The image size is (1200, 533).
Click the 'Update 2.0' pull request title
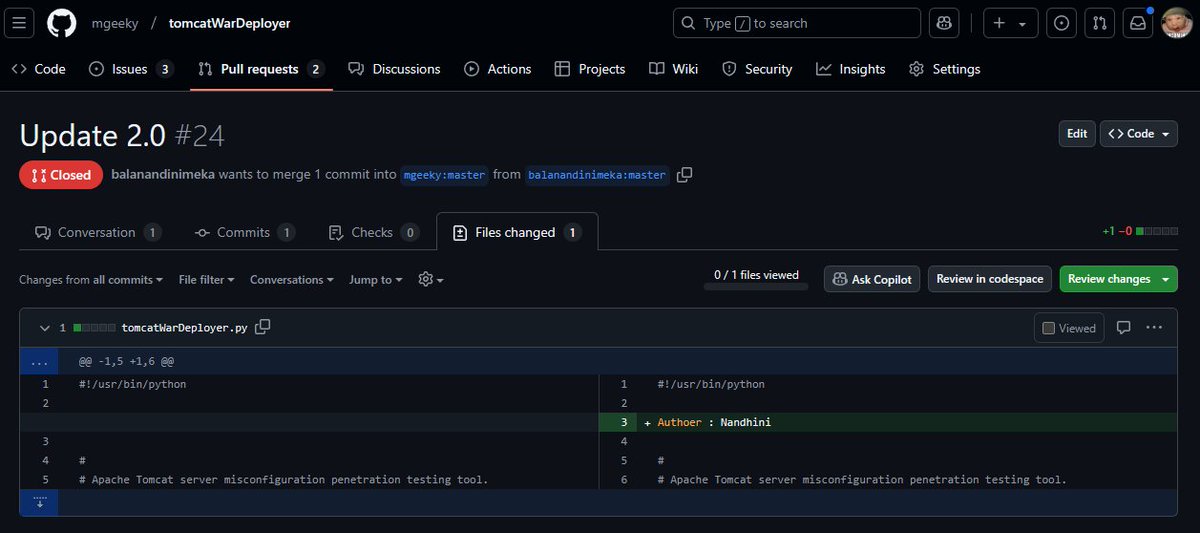(x=92, y=134)
